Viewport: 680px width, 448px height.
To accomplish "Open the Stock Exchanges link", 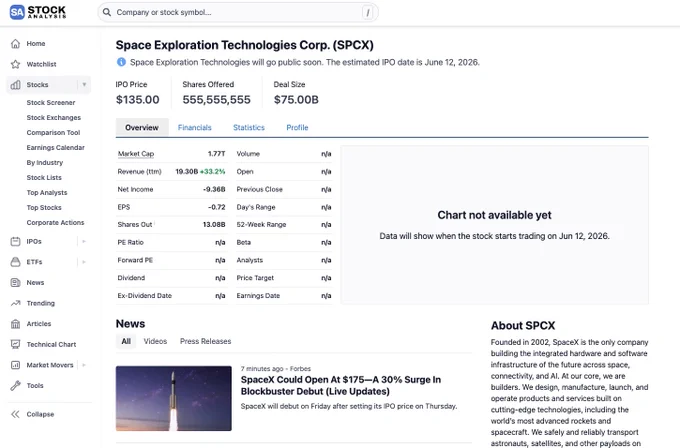I will 54,118.
